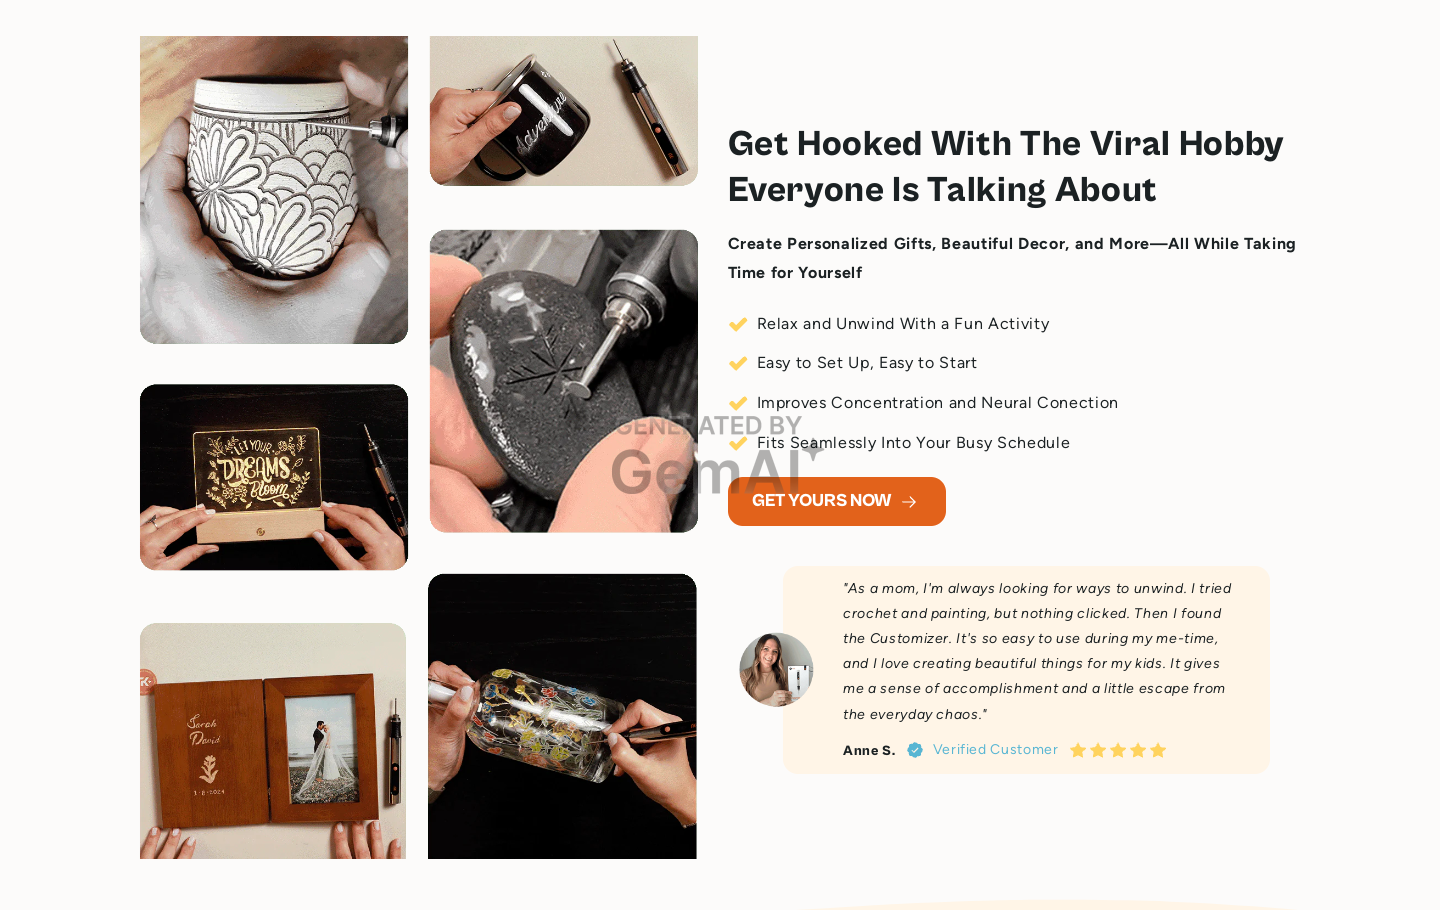Click Fits Seamlessly Into Your Busy Schedule
The image size is (1440, 910).
click(x=913, y=443)
